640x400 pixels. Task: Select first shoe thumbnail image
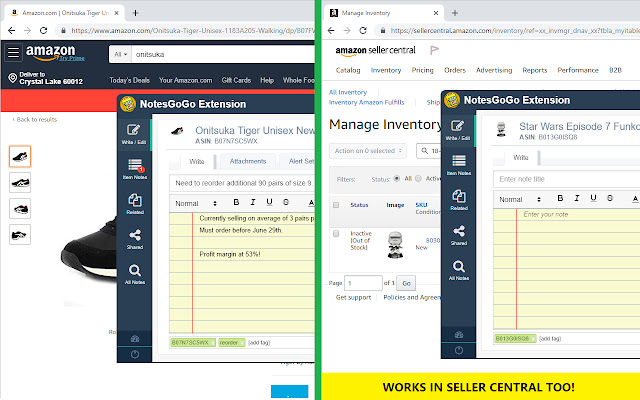[x=20, y=156]
